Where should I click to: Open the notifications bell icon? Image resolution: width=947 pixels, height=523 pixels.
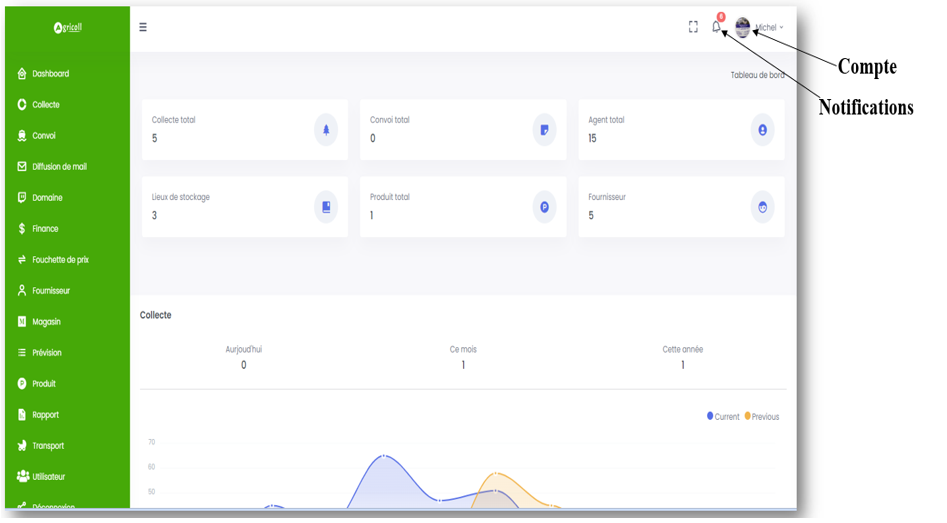click(x=716, y=27)
